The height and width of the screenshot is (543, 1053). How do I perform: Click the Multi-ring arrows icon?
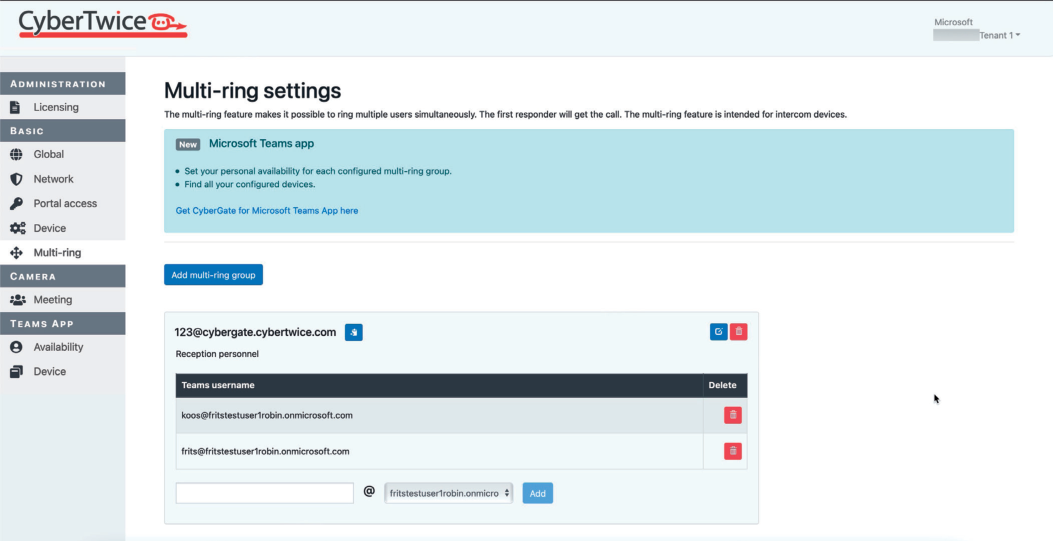pos(17,253)
